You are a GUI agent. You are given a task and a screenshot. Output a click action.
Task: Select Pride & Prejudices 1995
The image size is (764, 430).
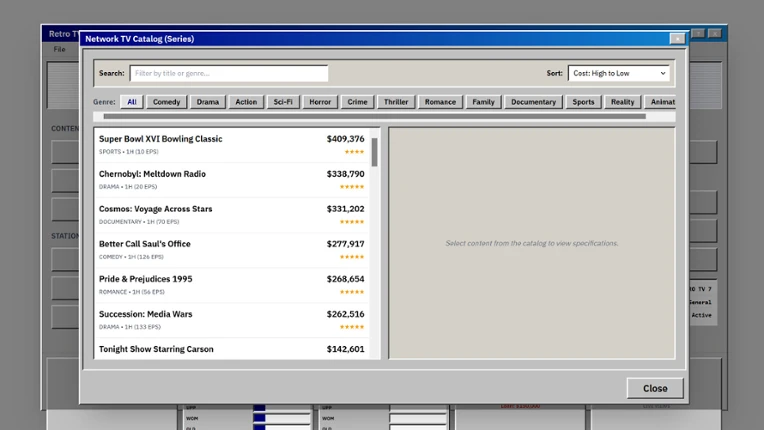(x=231, y=285)
